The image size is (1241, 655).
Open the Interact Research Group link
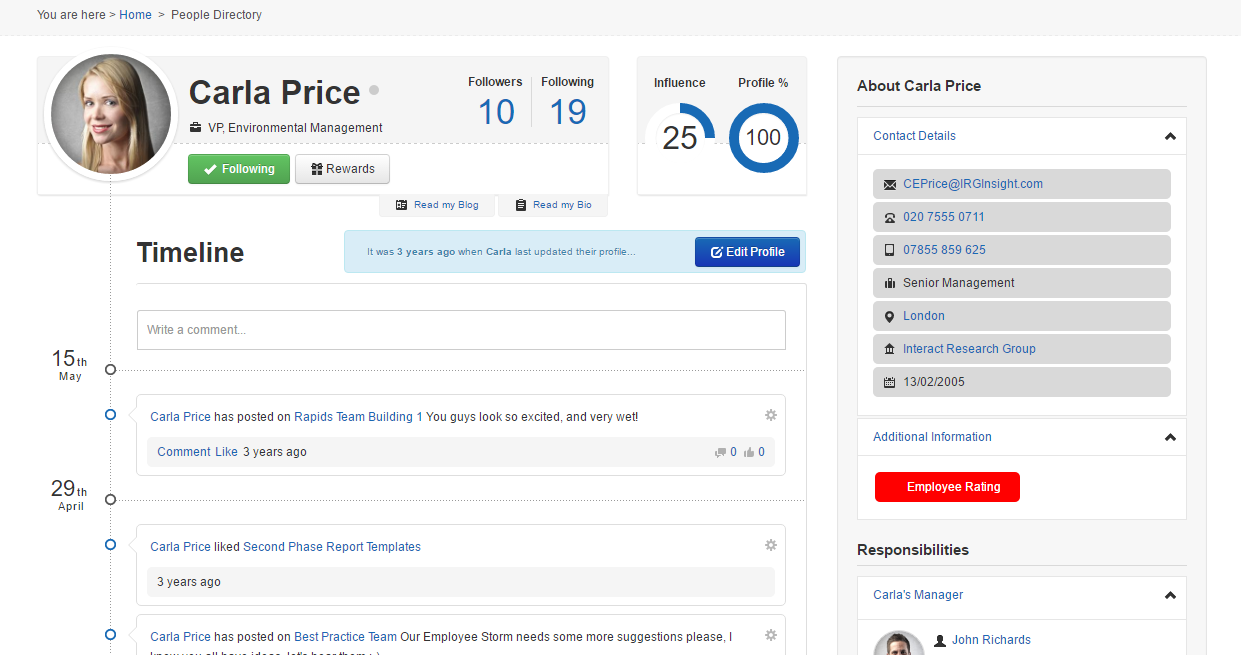click(969, 349)
